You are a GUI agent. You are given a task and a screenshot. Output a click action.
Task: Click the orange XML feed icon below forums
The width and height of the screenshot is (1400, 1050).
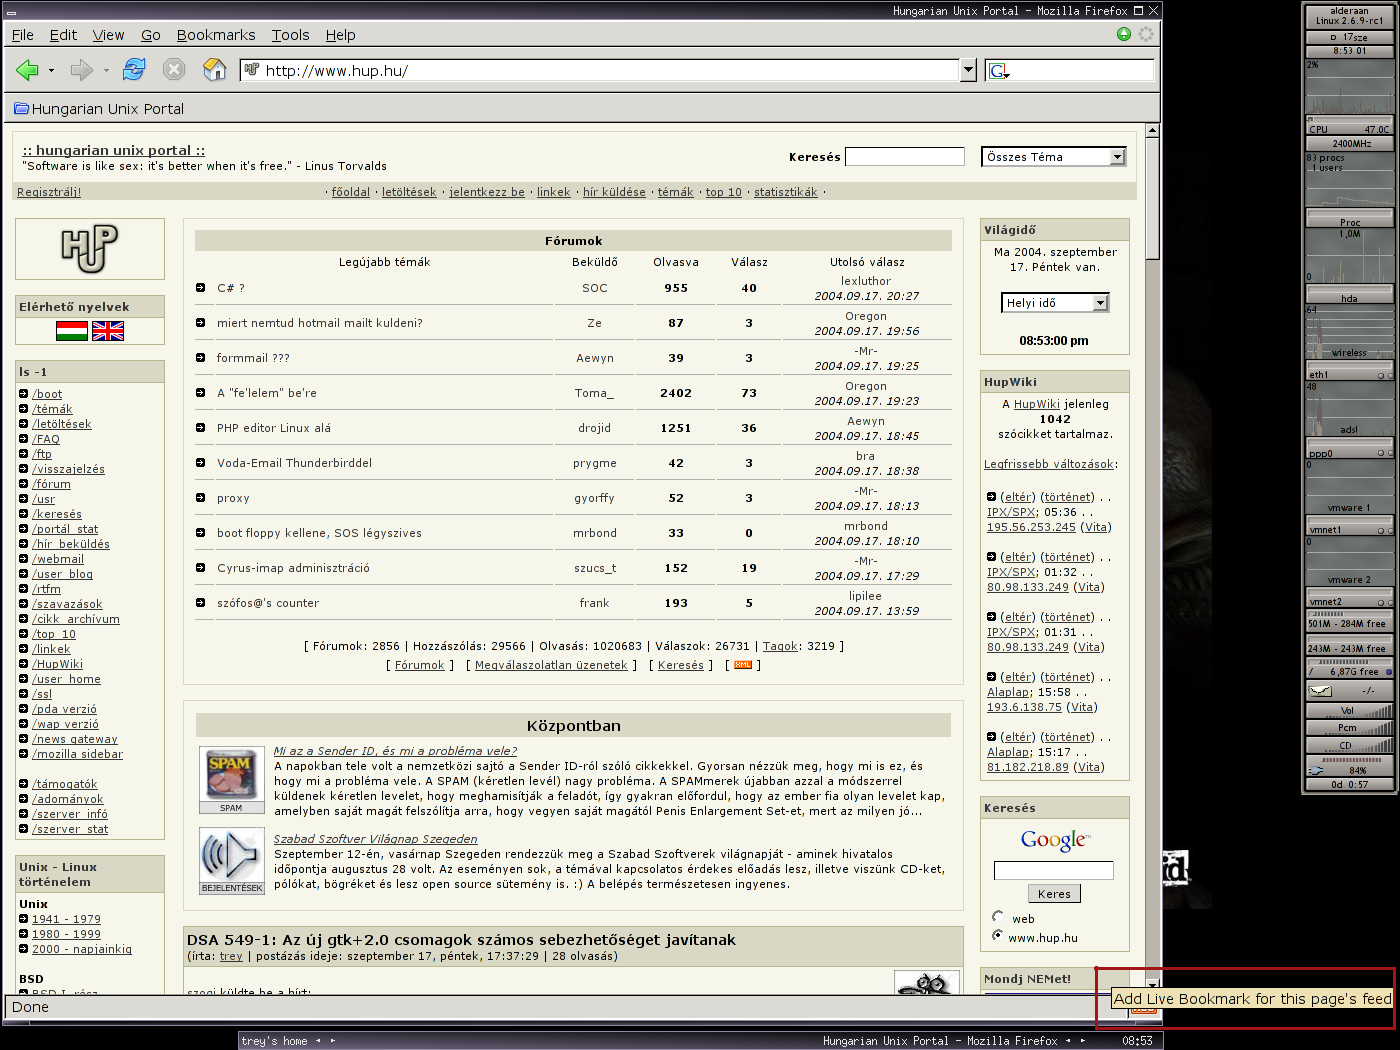click(743, 665)
